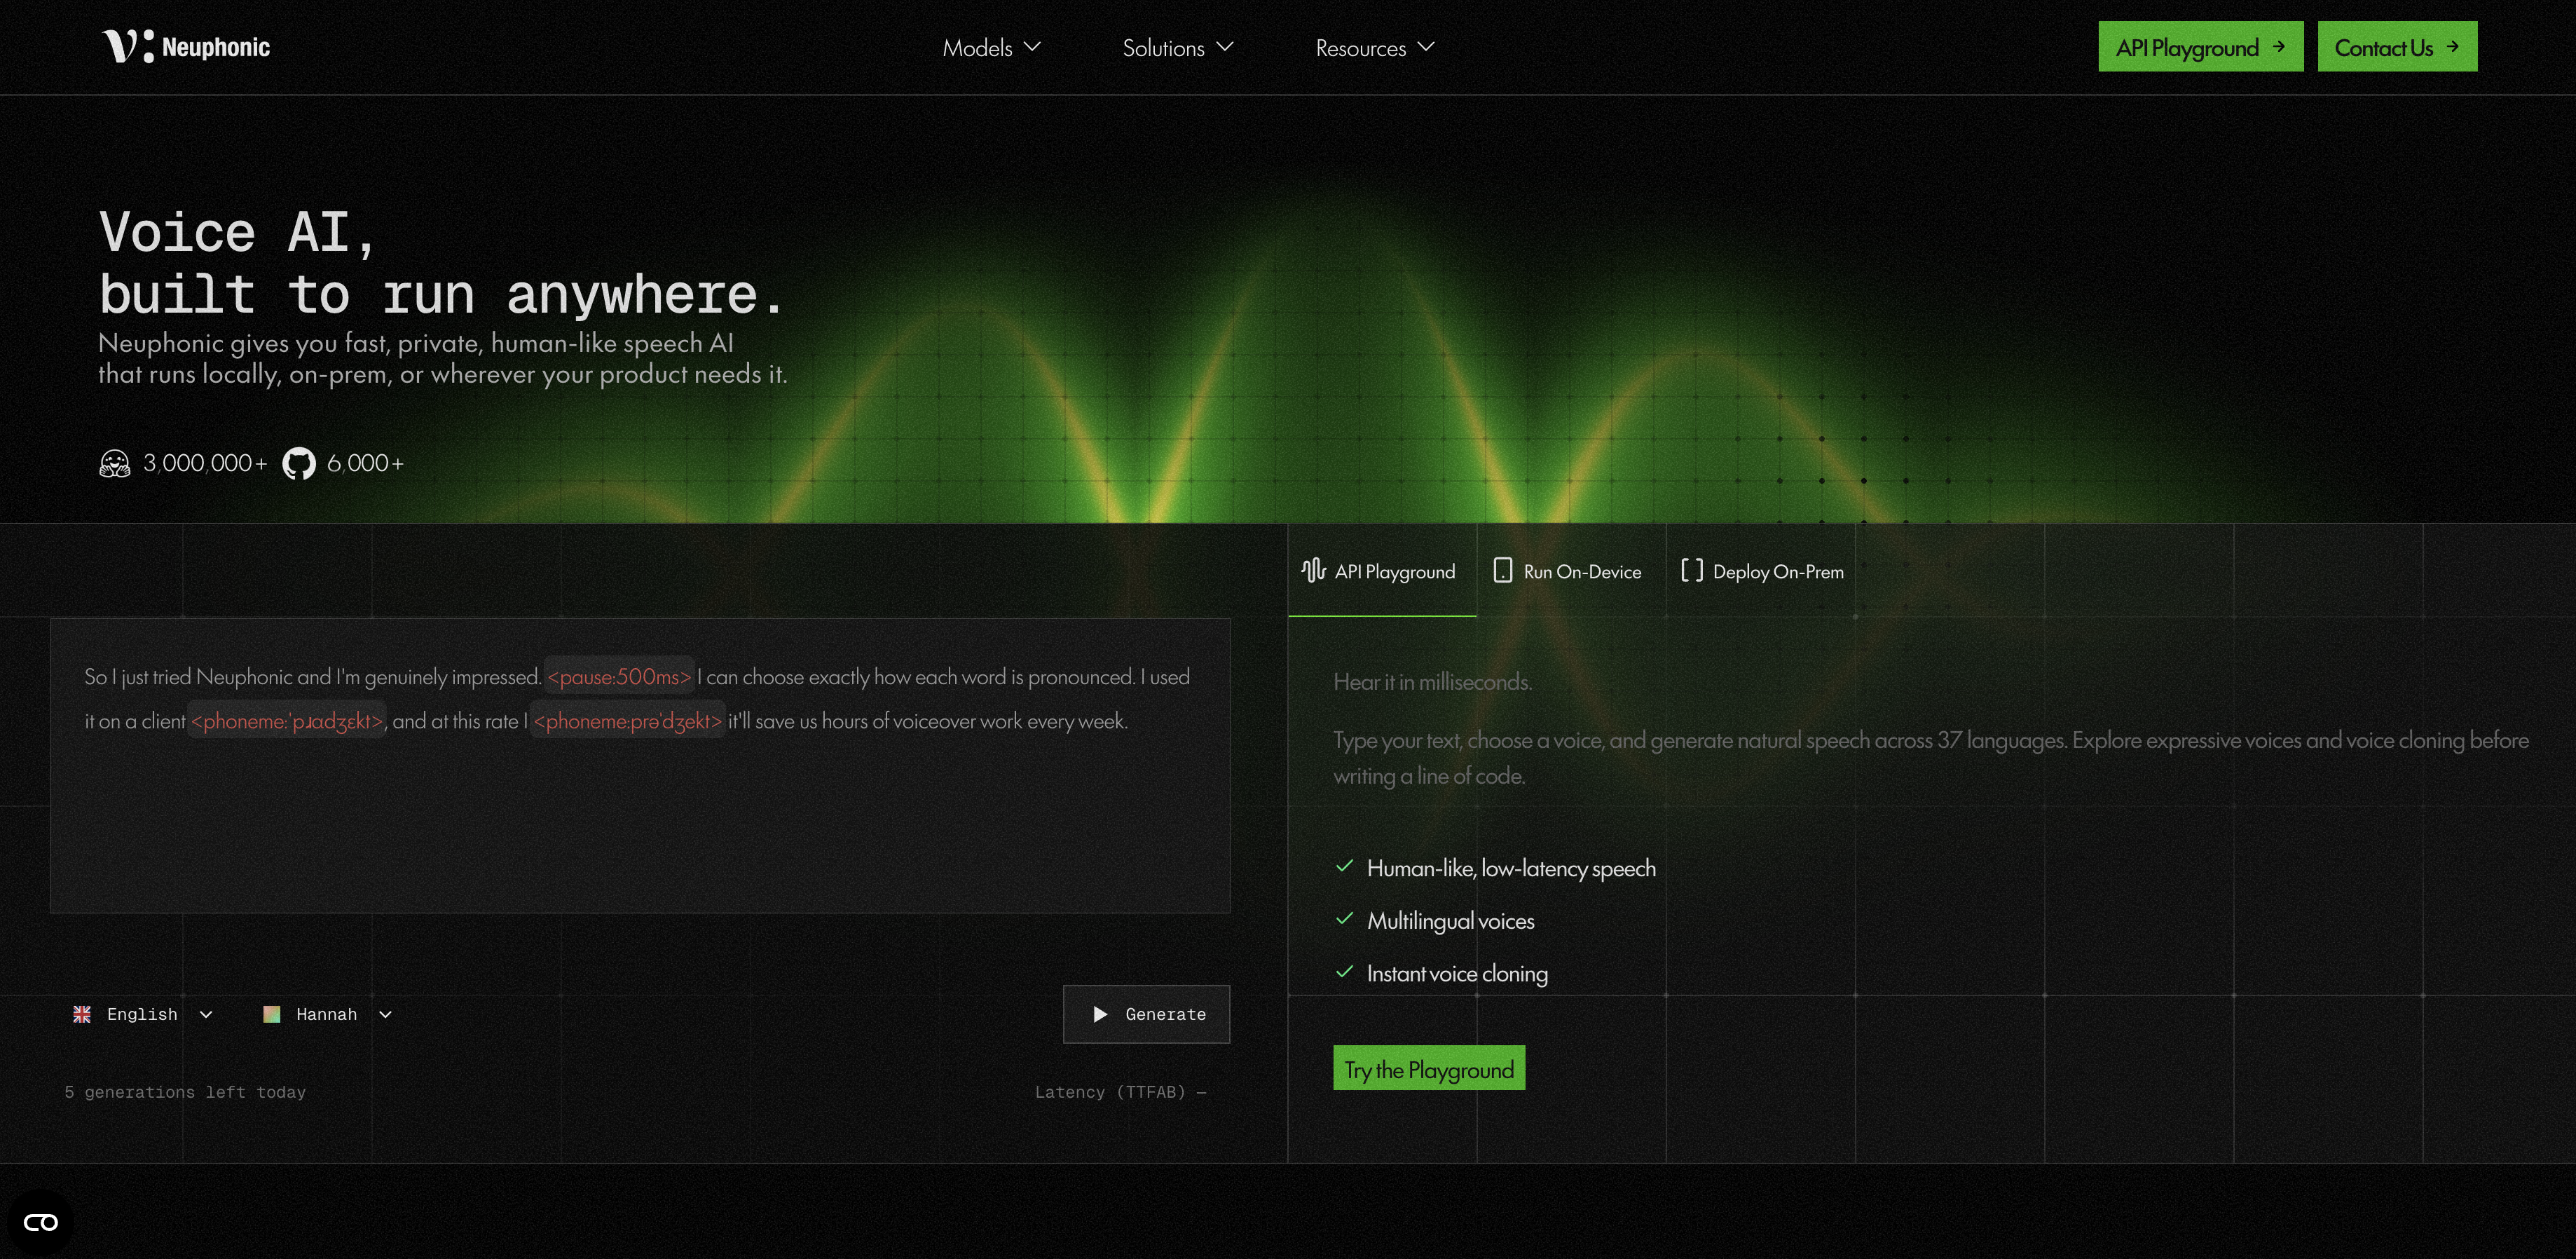The height and width of the screenshot is (1259, 2576).
Task: Click the Generate button
Action: click(x=1146, y=1014)
